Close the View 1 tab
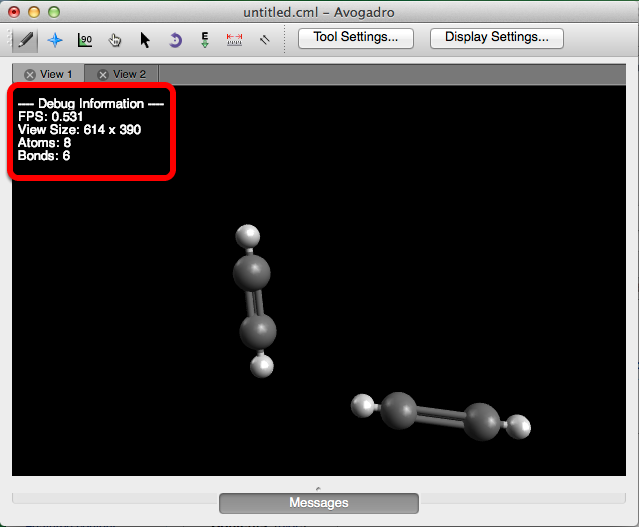The width and height of the screenshot is (639, 527). (30, 74)
